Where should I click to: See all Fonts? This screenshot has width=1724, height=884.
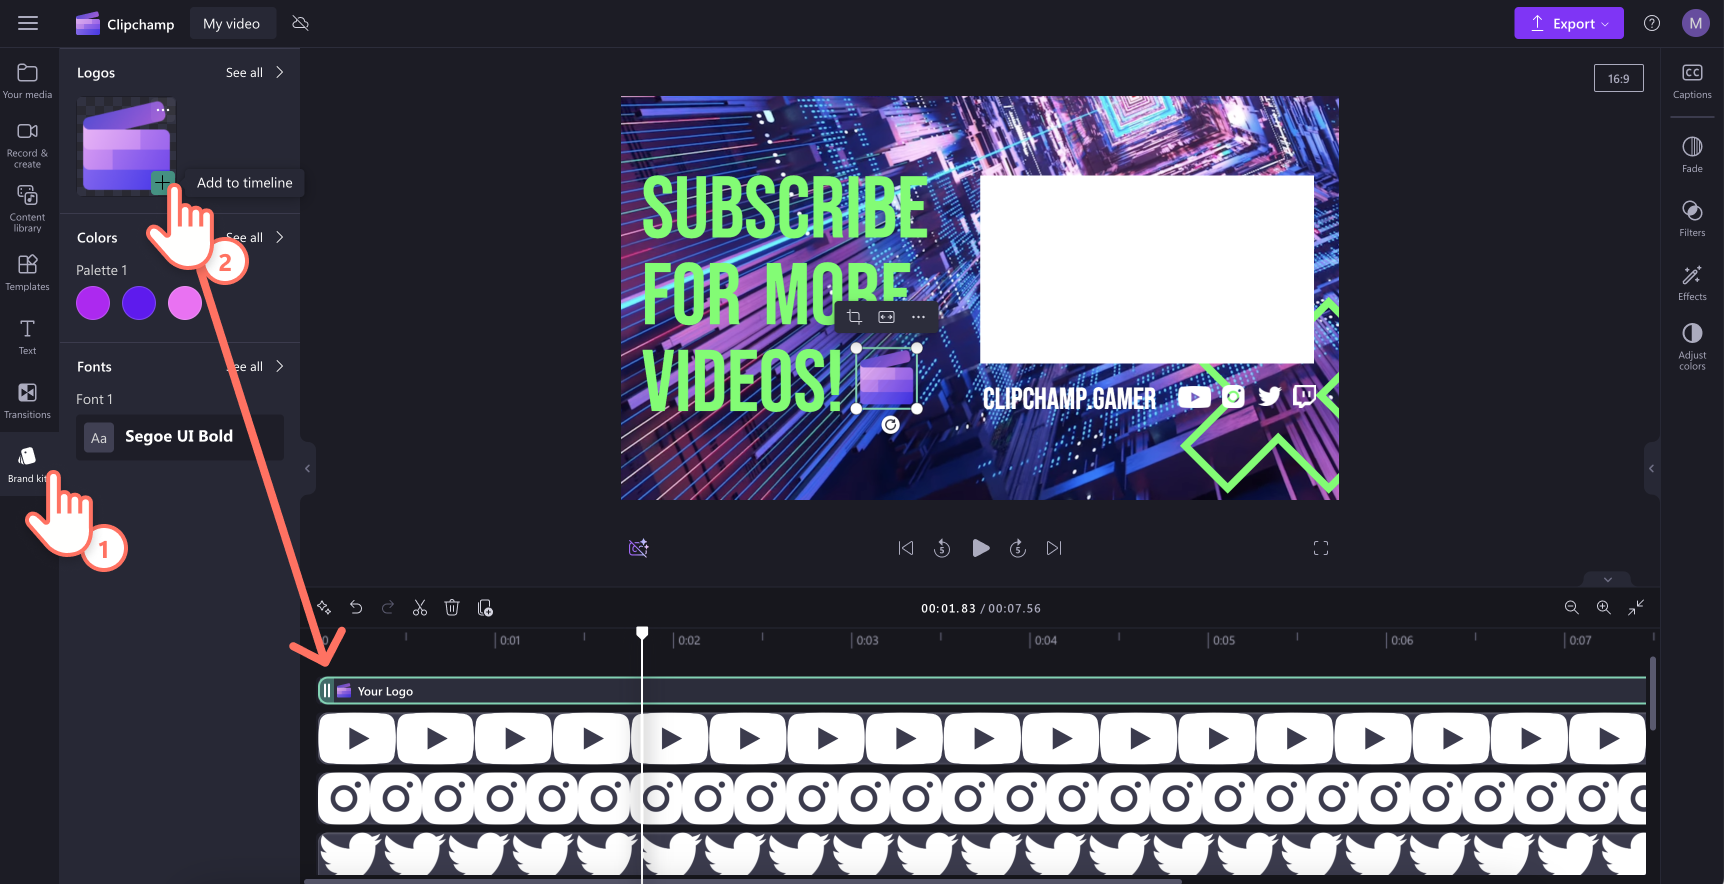point(255,366)
